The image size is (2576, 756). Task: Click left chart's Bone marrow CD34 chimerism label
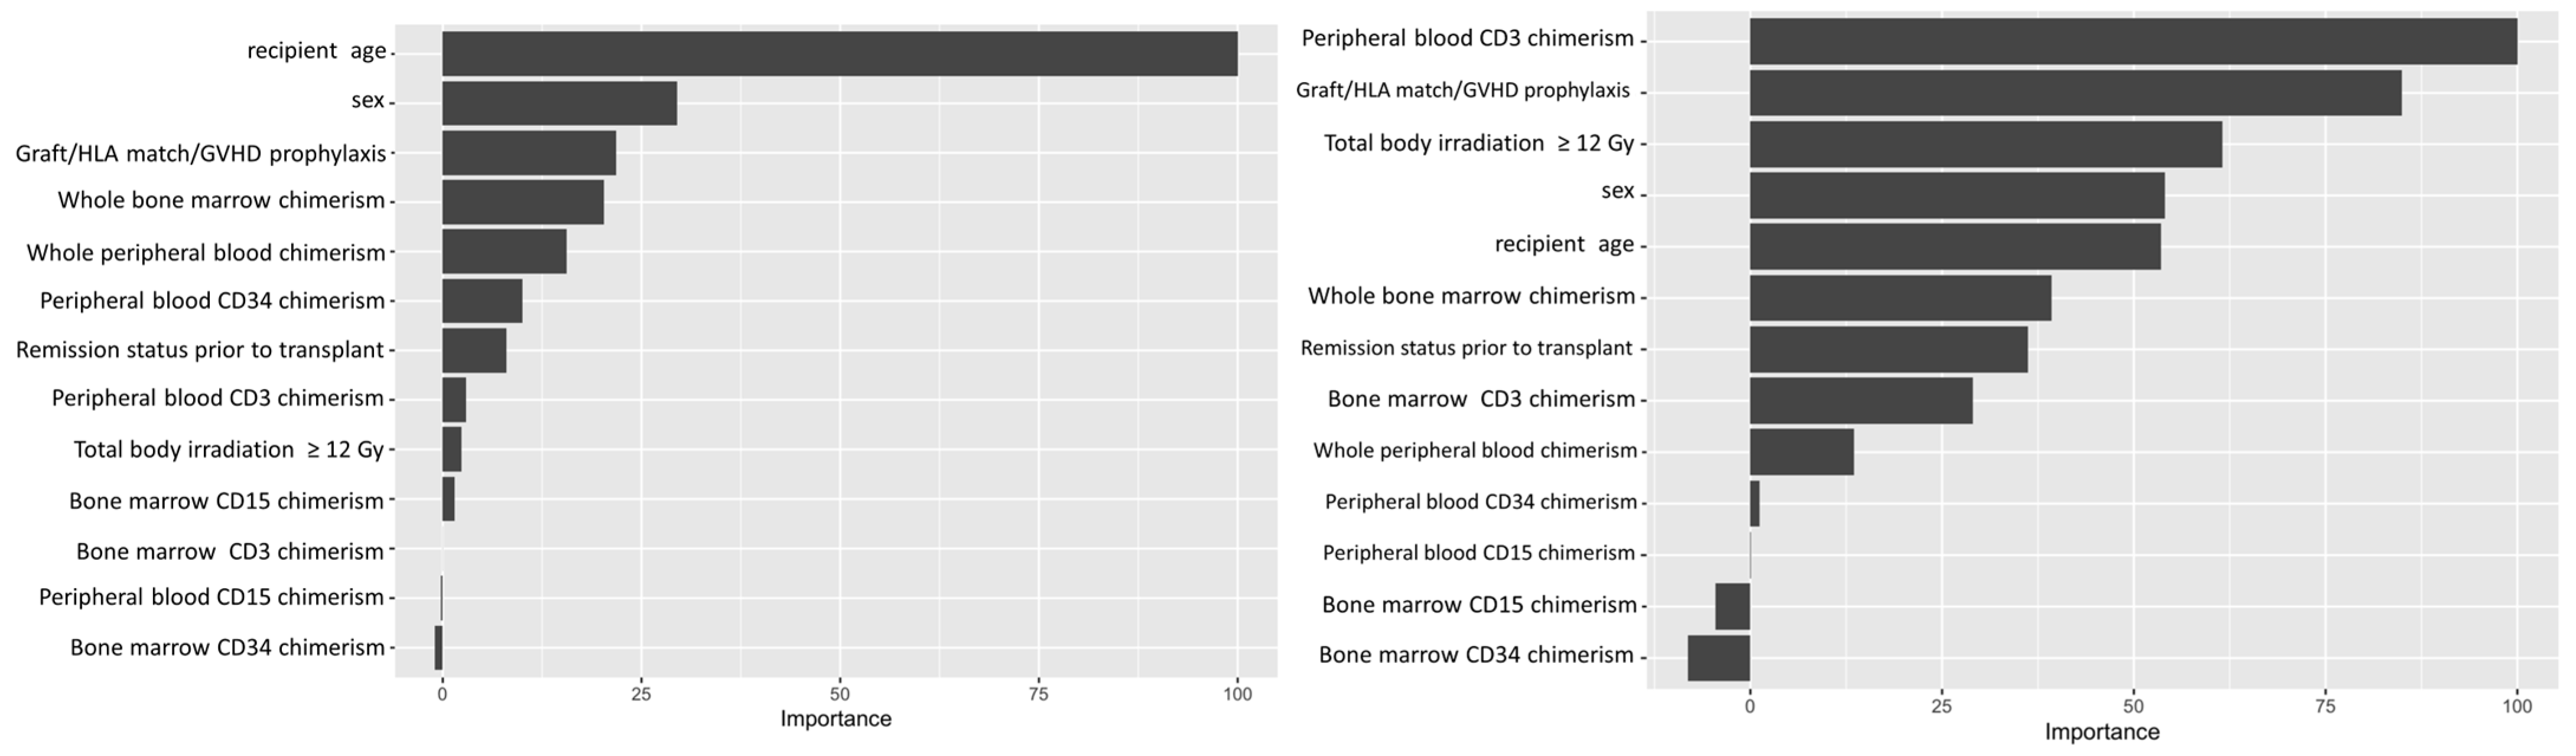pyautogui.click(x=227, y=648)
